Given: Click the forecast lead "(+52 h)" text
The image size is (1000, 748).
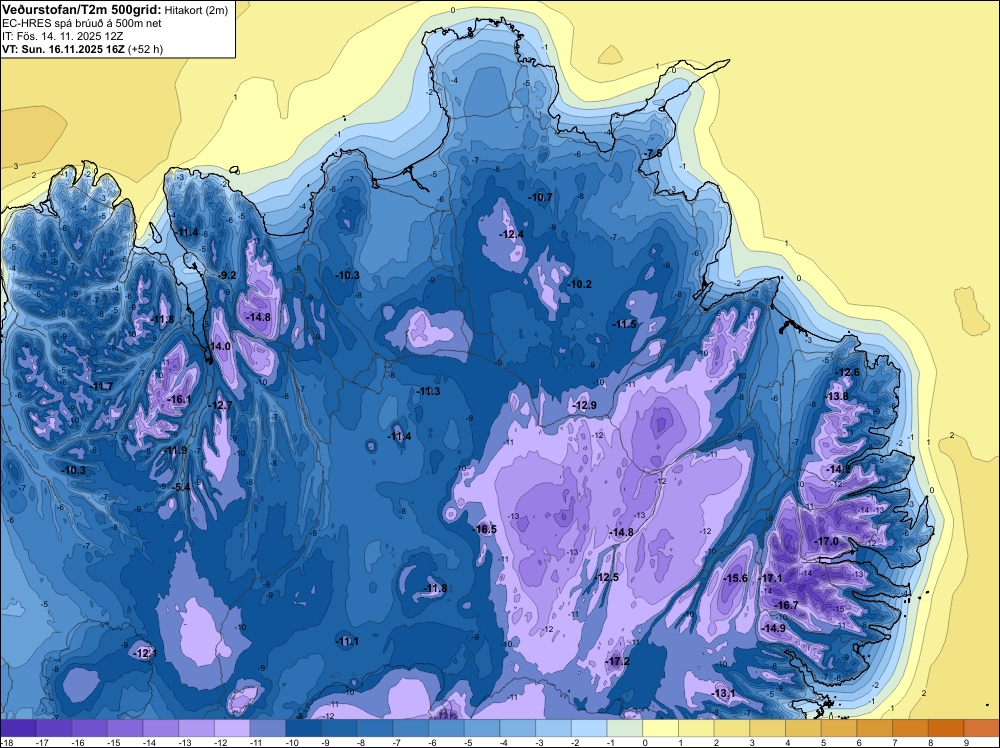Looking at the screenshot, I should click(x=145, y=49).
